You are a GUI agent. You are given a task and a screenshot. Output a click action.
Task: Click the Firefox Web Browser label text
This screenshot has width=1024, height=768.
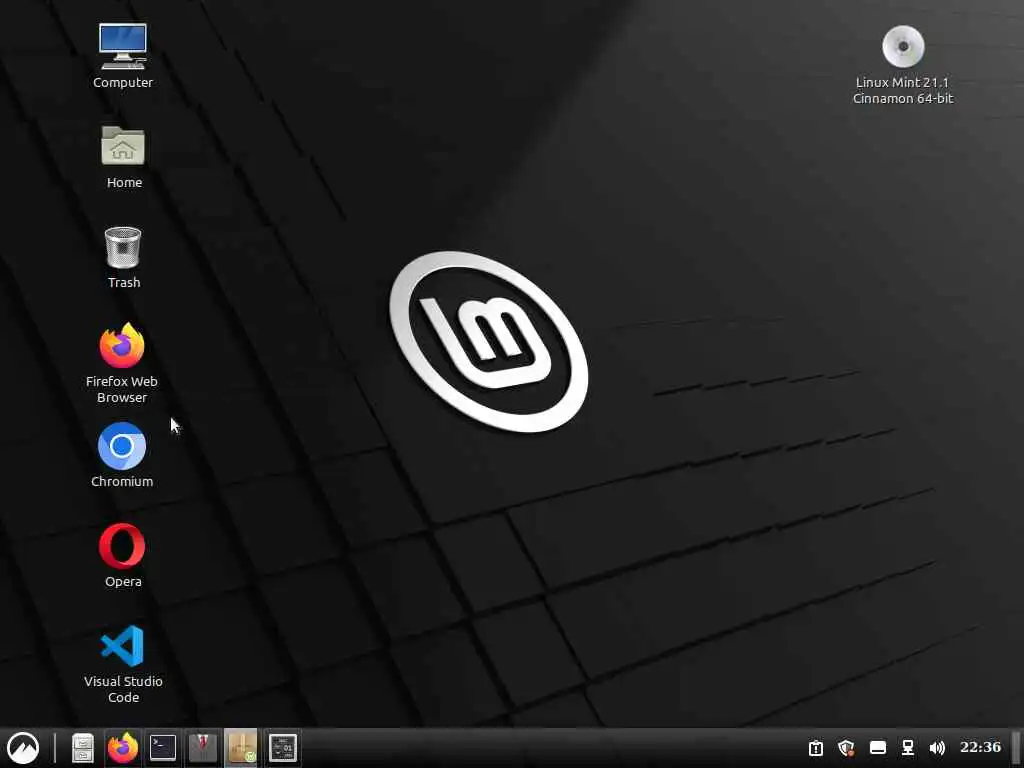tap(121, 389)
